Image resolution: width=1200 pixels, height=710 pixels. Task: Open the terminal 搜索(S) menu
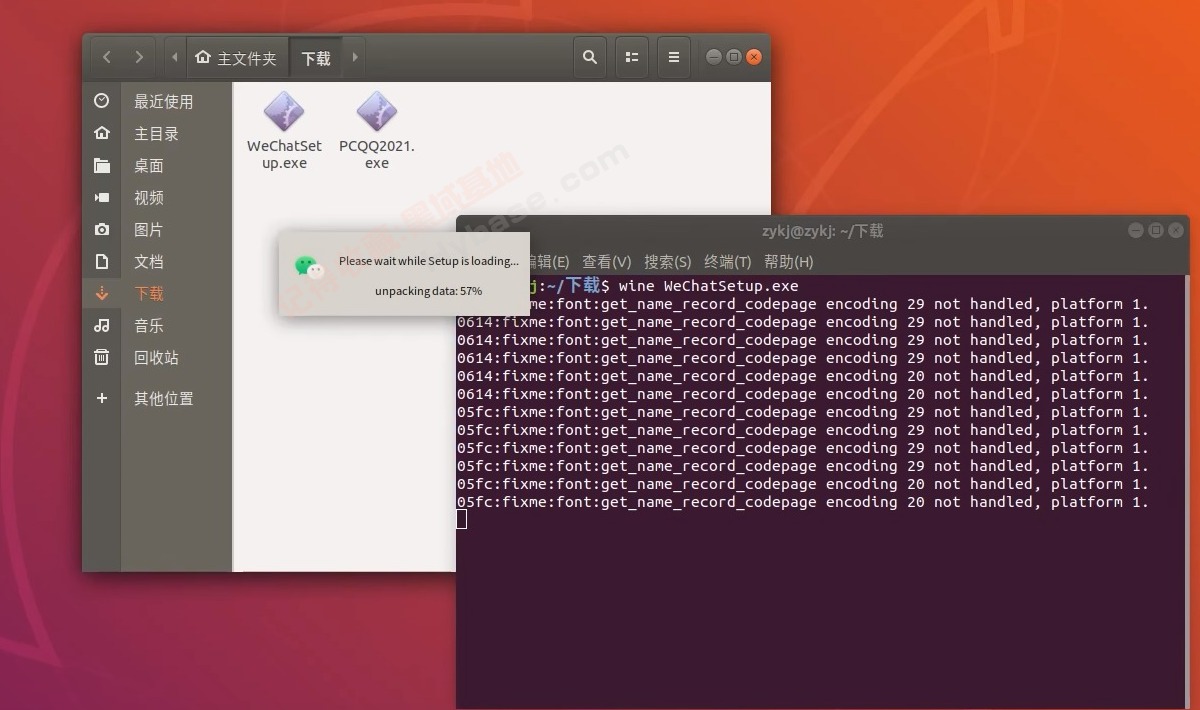tap(667, 261)
